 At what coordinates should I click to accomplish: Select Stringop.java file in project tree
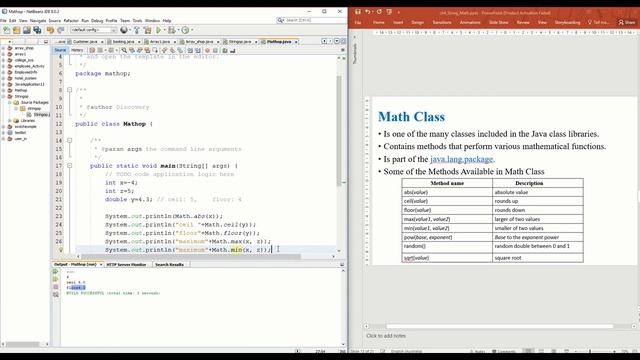[x=38, y=115]
